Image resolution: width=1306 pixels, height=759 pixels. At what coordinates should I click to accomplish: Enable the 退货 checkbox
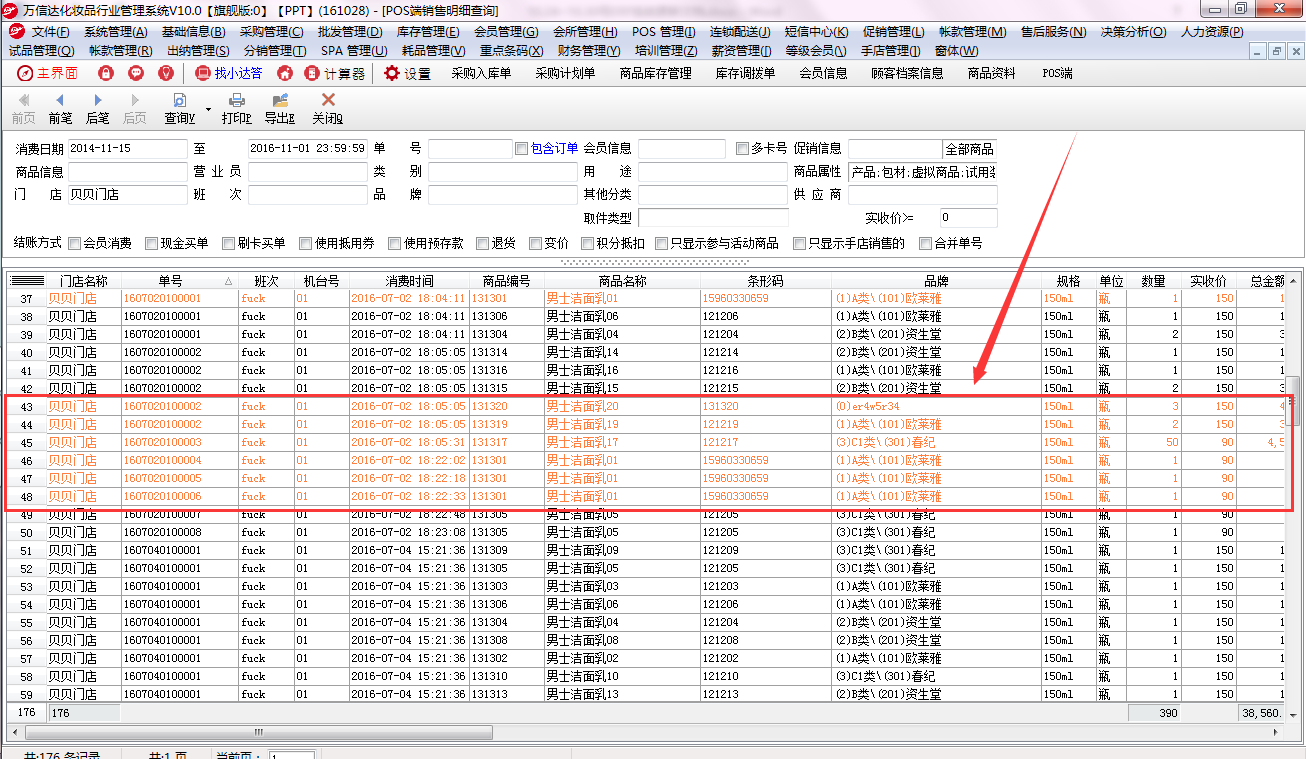pyautogui.click(x=483, y=243)
